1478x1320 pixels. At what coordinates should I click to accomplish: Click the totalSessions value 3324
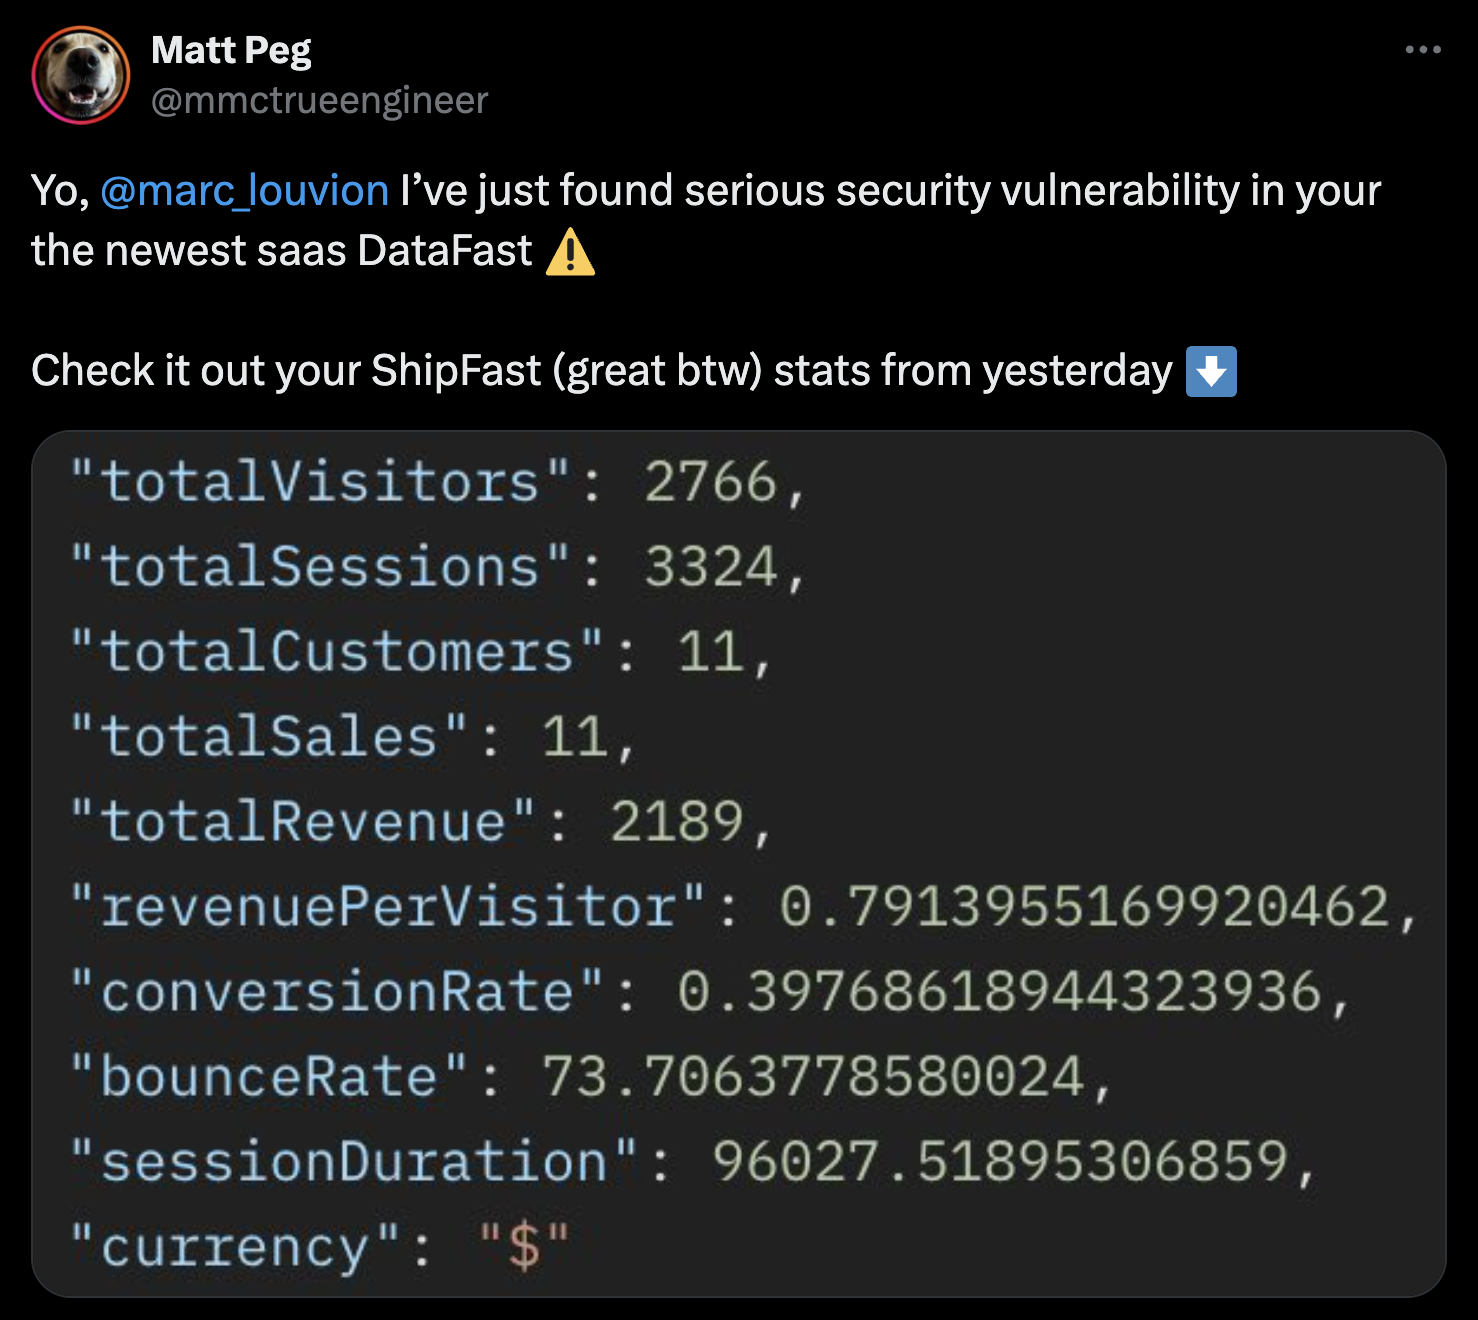711,567
